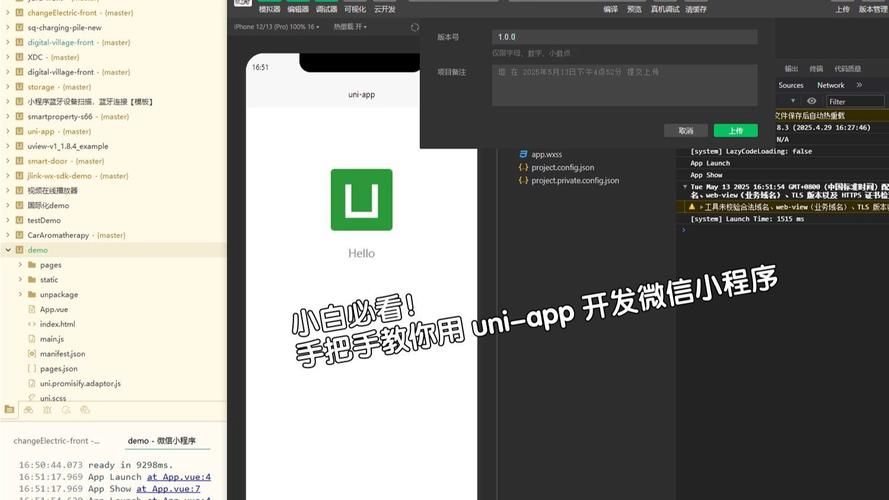This screenshot has width=889, height=500.
Task: Select the jlink-wx-sdk-demo project
Action: (x=60, y=176)
